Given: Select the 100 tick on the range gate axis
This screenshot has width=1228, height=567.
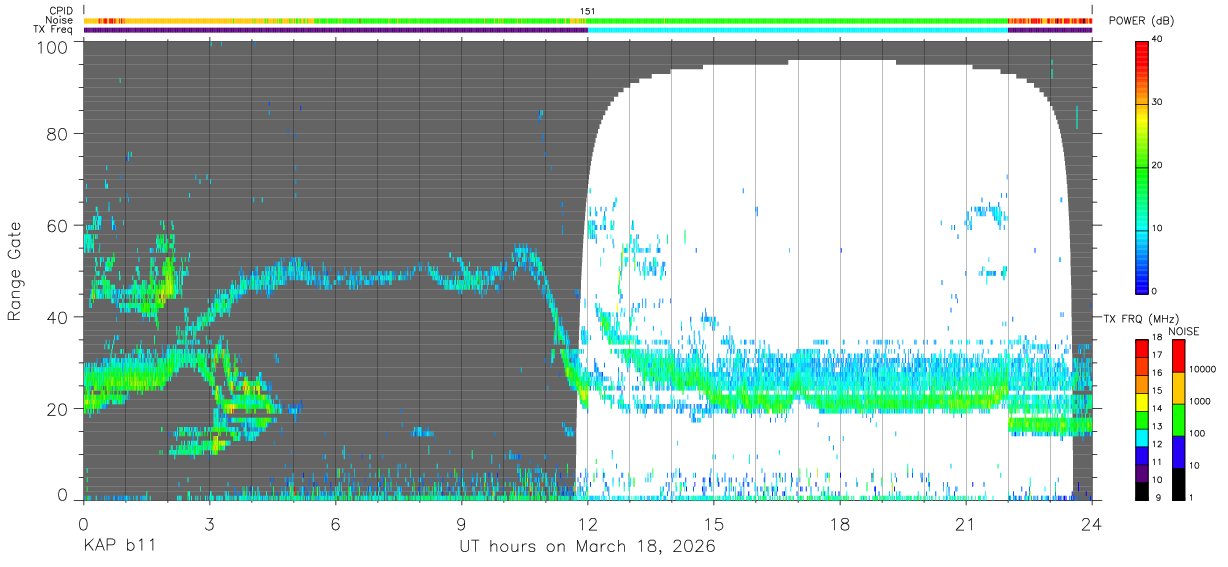Looking at the screenshot, I should pos(51,48).
